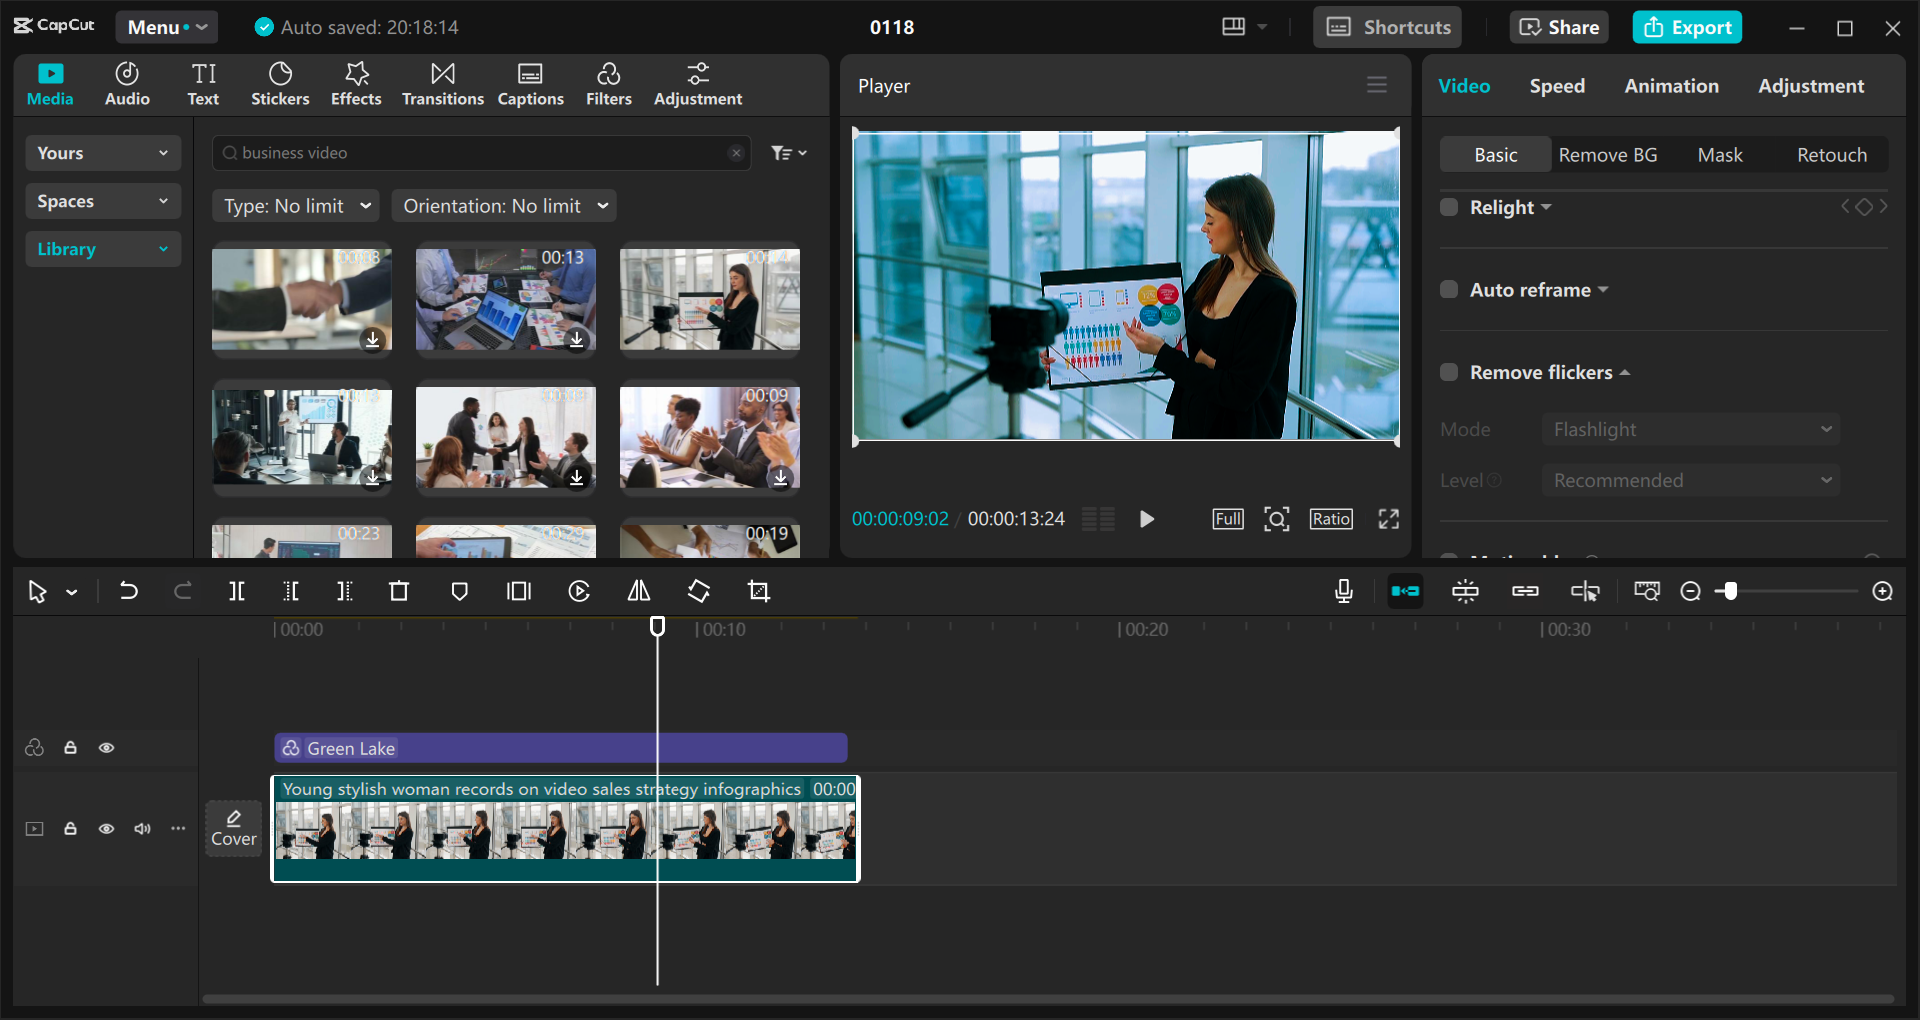Screen dimensions: 1920x1020
Task: Start recording a voiceover
Action: pyautogui.click(x=1343, y=591)
